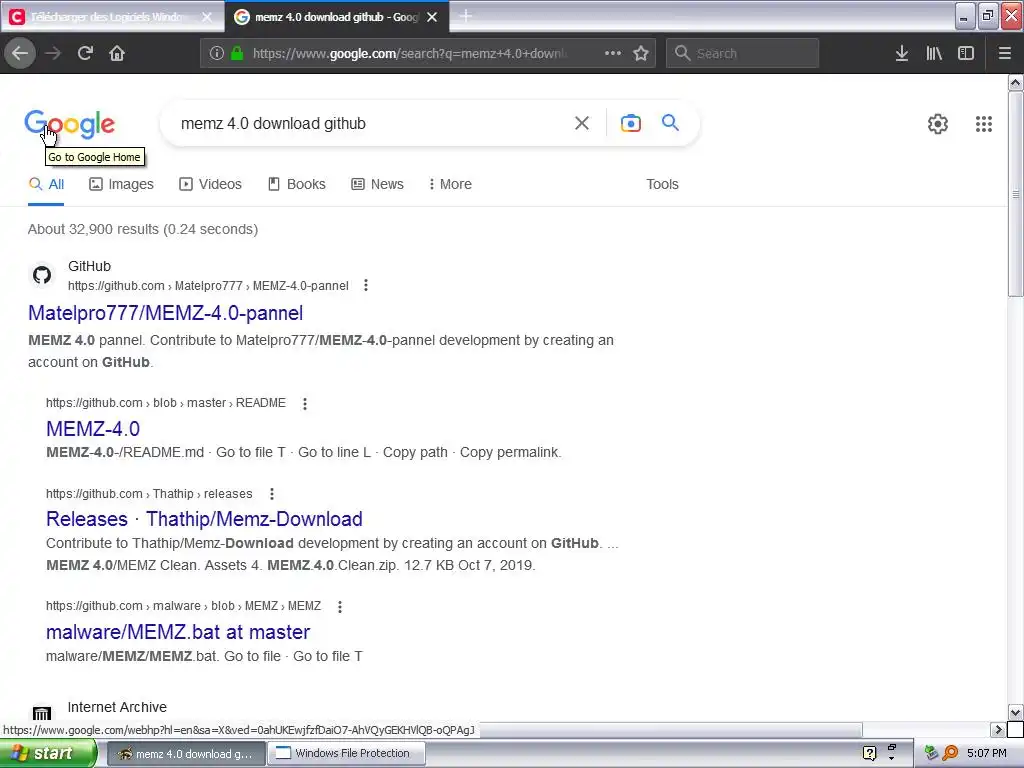Focus the browser address bar URL
1024x768 pixels.
pos(411,54)
